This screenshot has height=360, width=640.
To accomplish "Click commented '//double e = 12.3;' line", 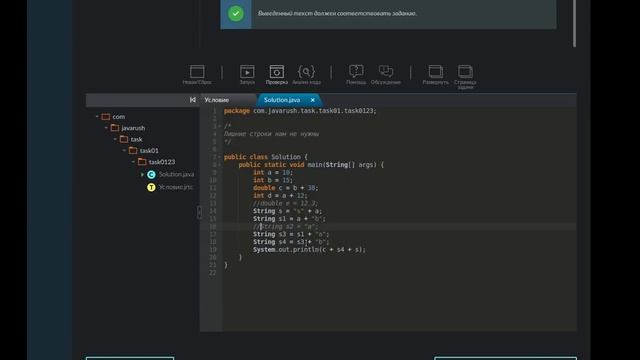I will coord(285,203).
